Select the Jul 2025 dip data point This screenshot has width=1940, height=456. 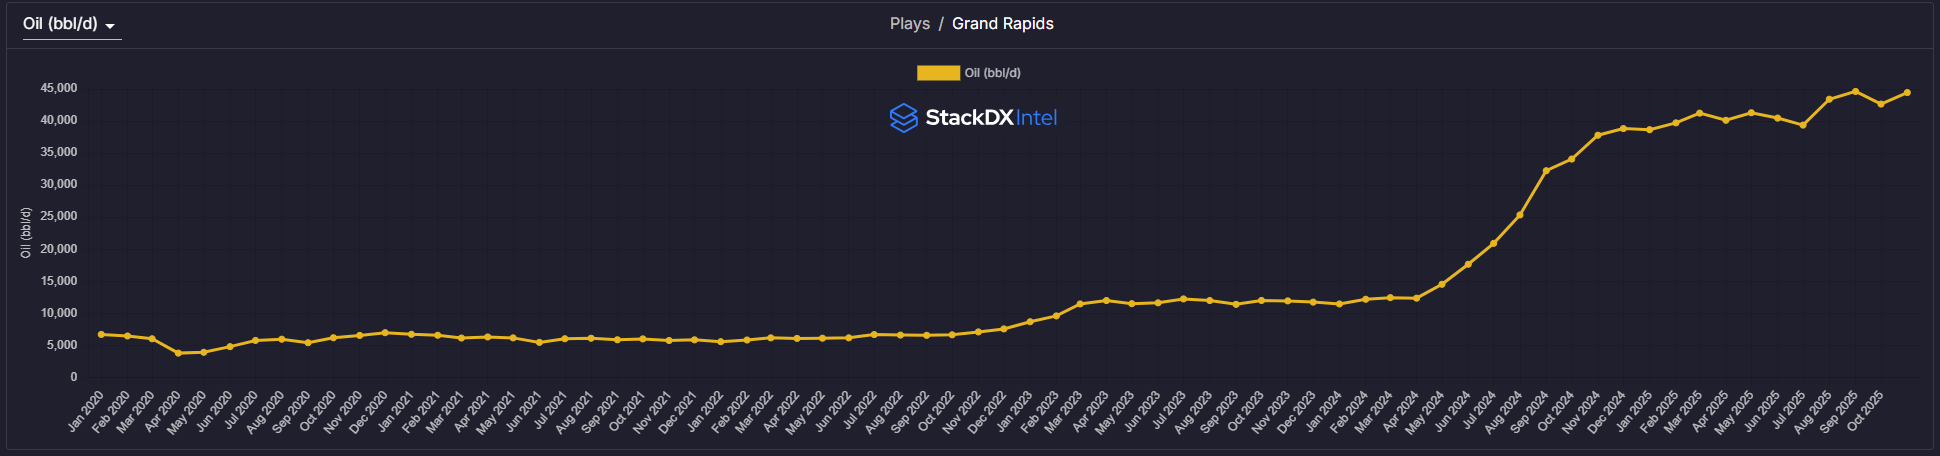1803,125
